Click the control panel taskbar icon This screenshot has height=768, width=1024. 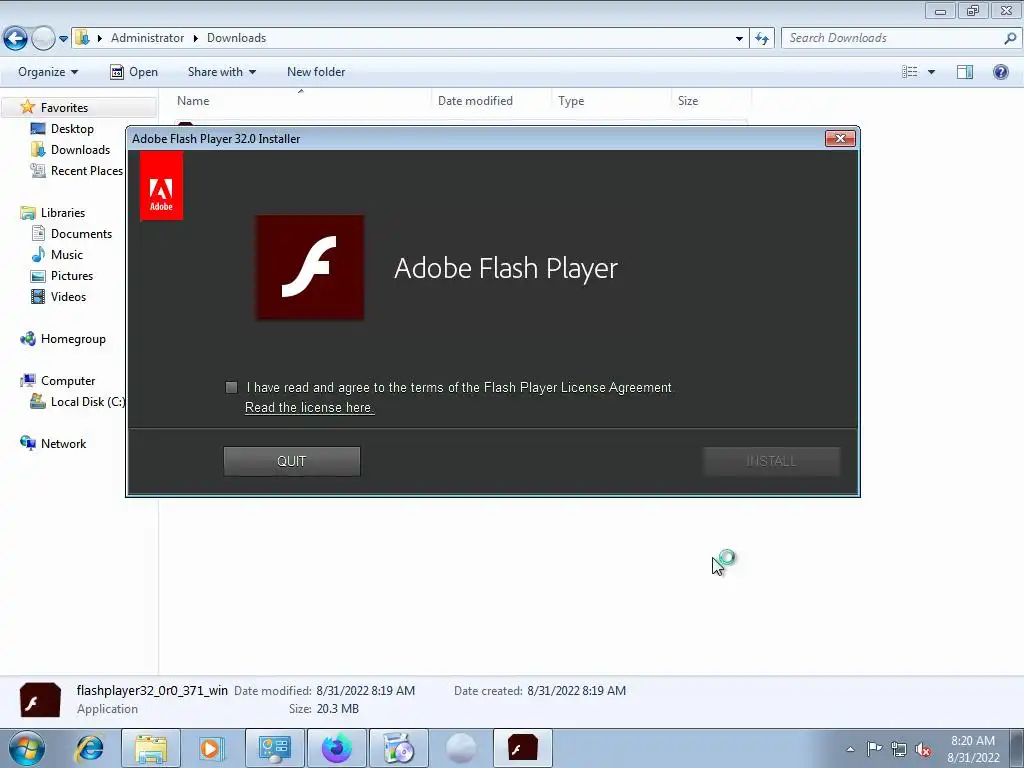tap(274, 748)
